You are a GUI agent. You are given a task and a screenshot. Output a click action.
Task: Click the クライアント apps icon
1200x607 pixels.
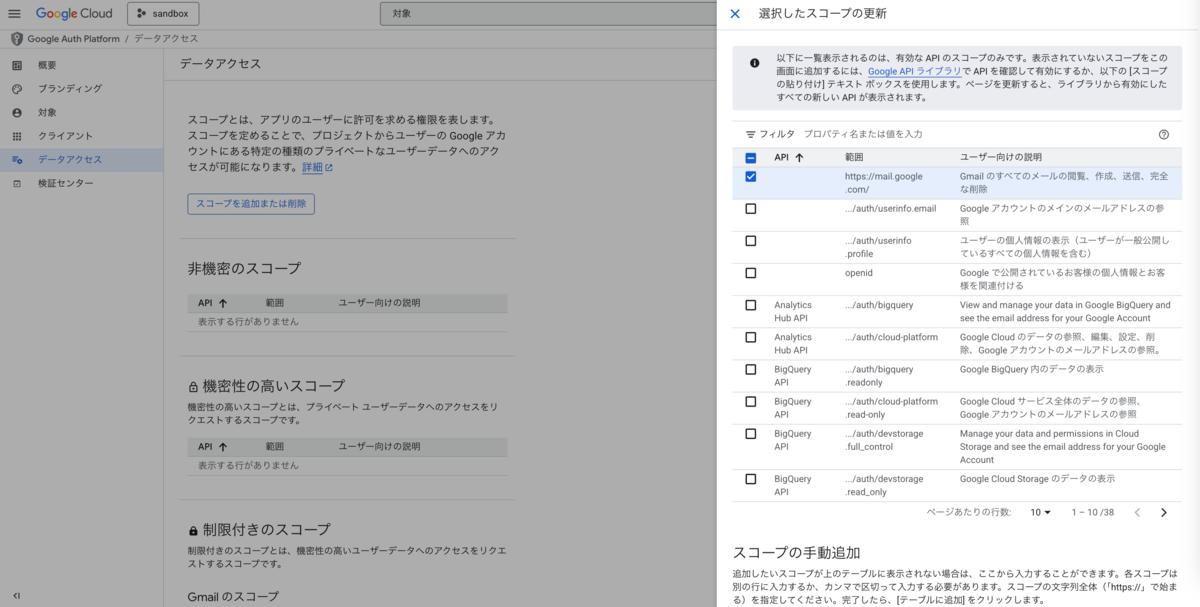[17, 136]
